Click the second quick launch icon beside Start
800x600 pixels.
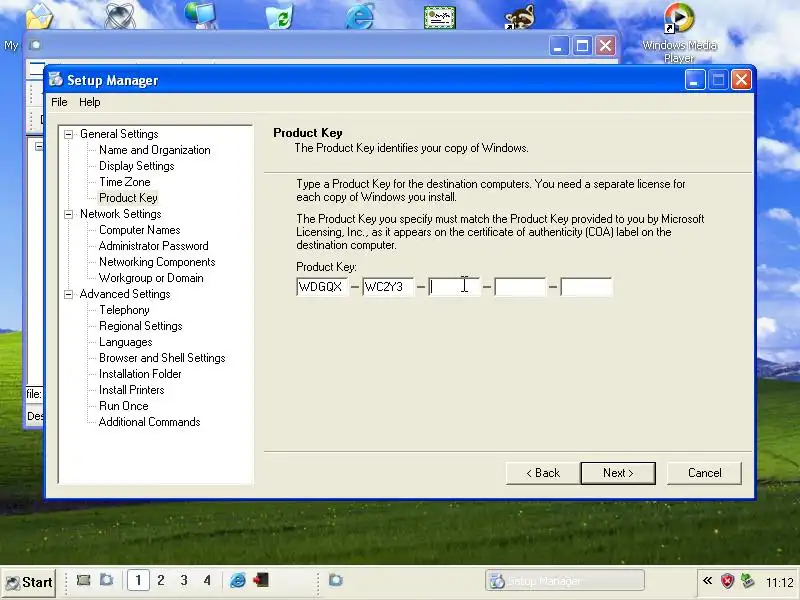(107, 580)
